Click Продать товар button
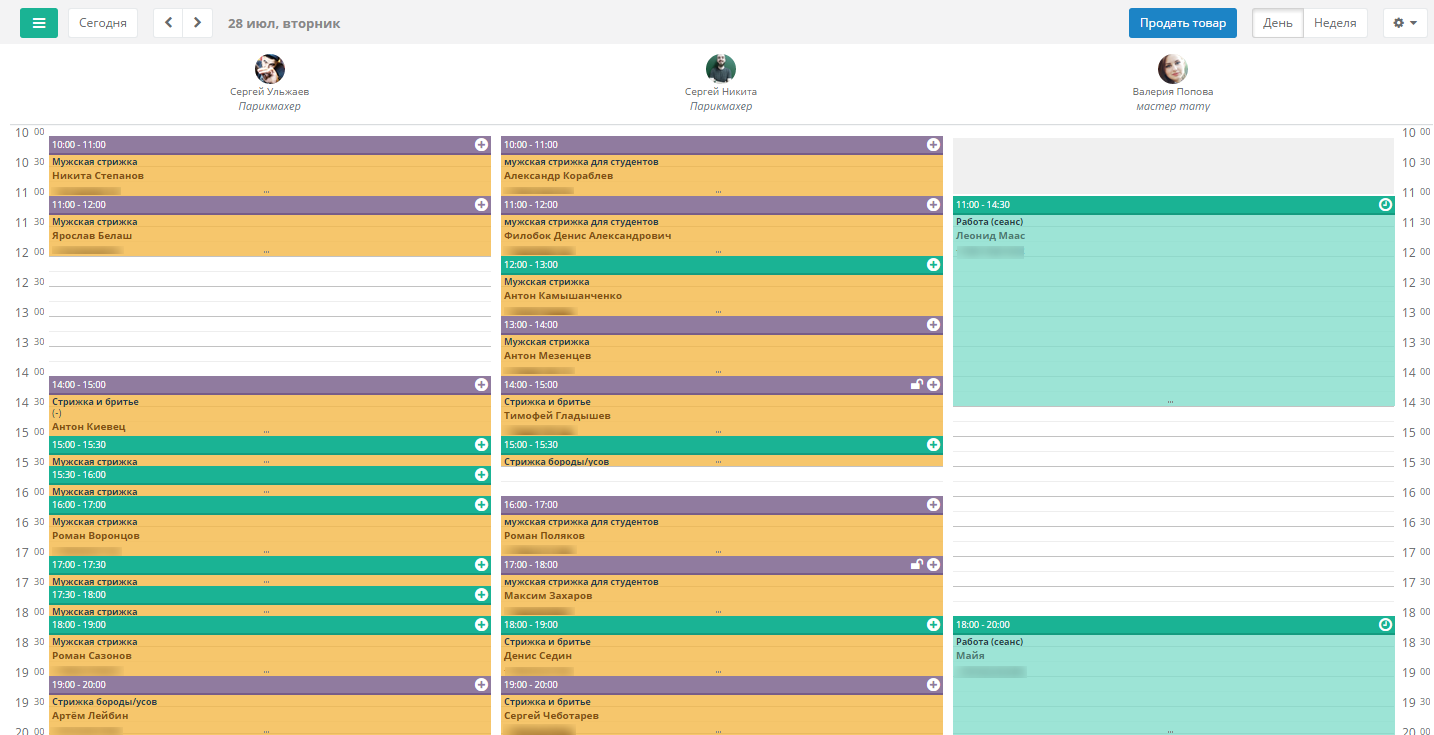This screenshot has height=735, width=1434. [x=1183, y=23]
